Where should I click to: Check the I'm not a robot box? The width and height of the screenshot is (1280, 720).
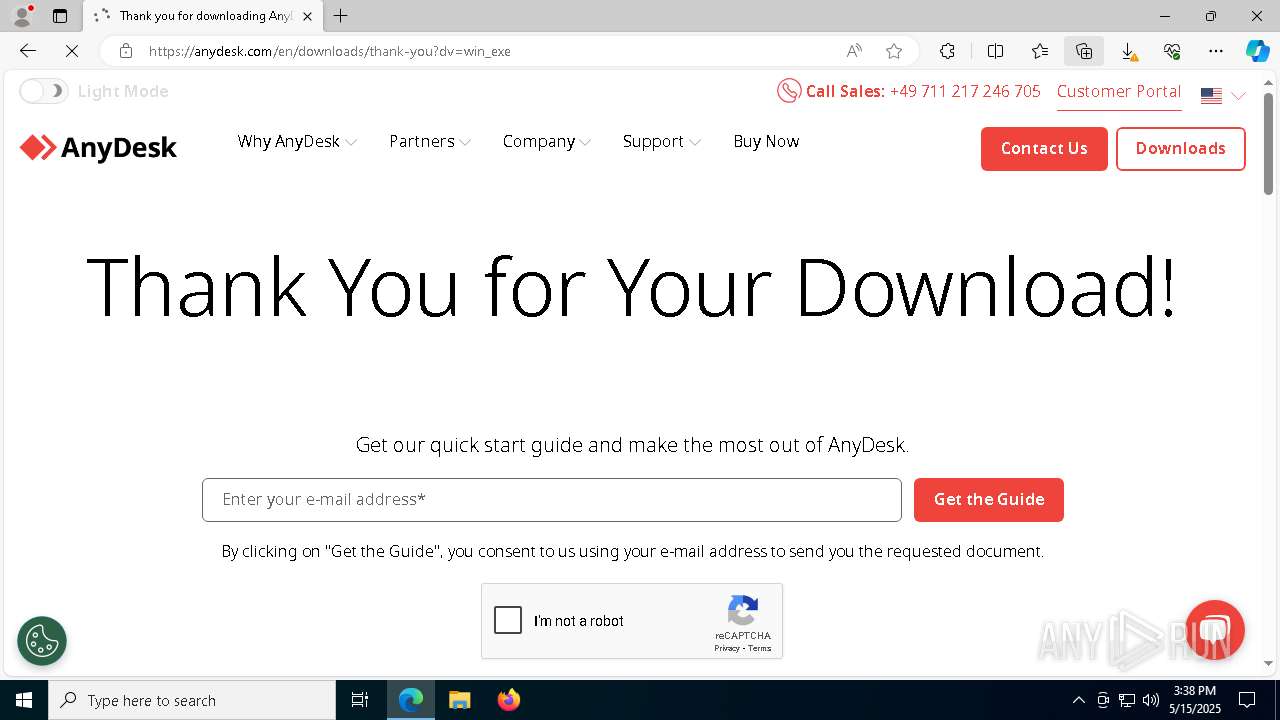(x=508, y=620)
